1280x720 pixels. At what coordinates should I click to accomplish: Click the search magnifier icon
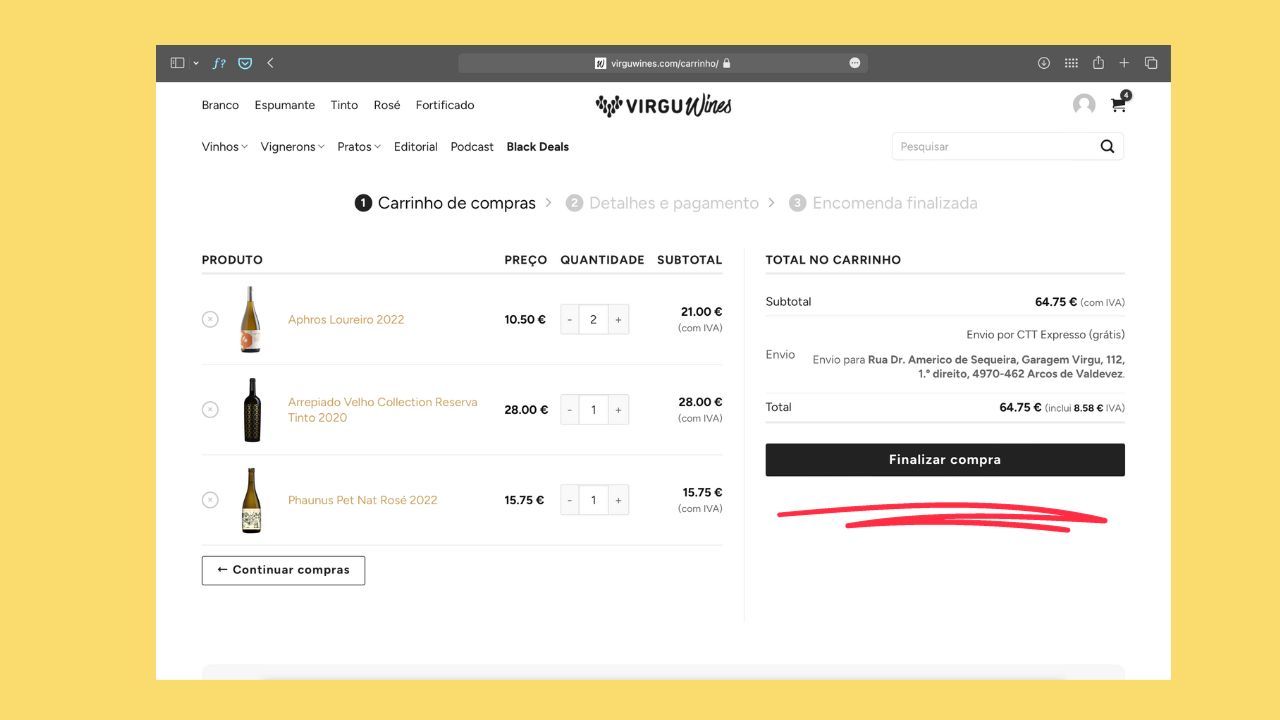point(1107,146)
